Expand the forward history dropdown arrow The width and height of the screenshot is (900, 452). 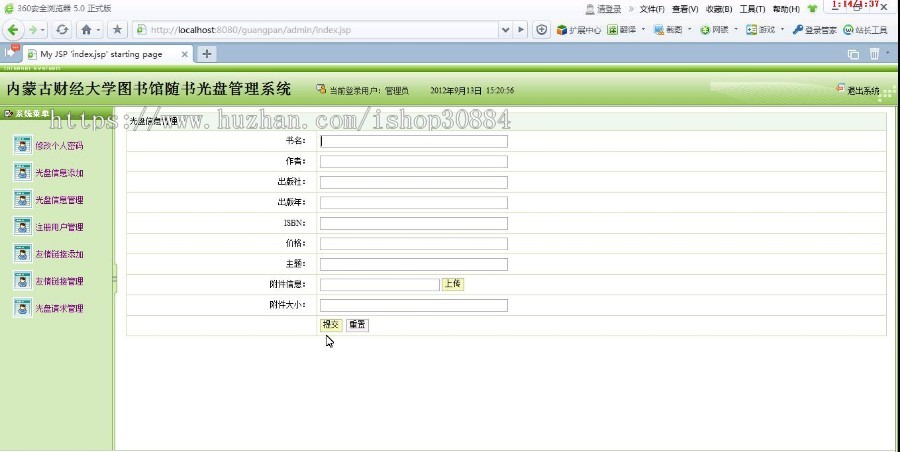pos(43,30)
